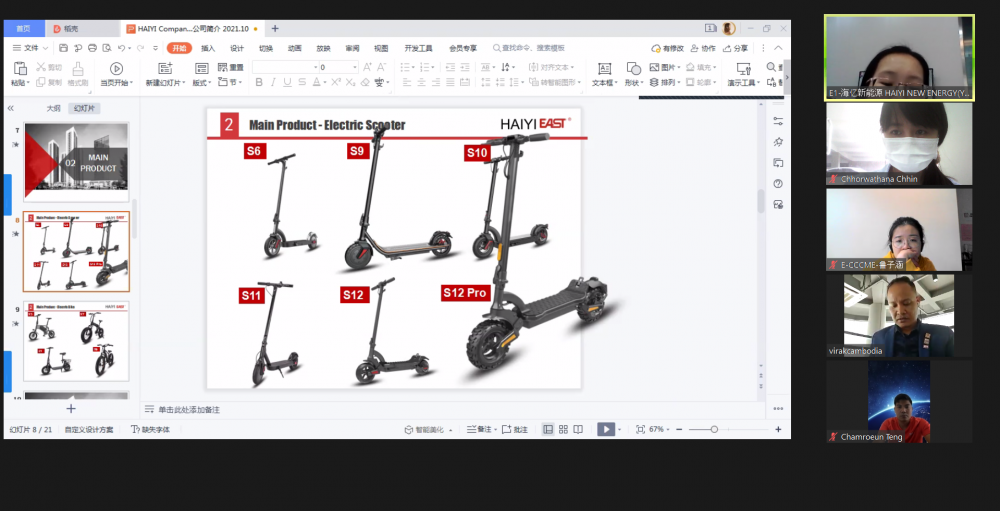The image size is (1000, 511).
Task: Toggle Underline text formatting
Action: click(x=287, y=83)
